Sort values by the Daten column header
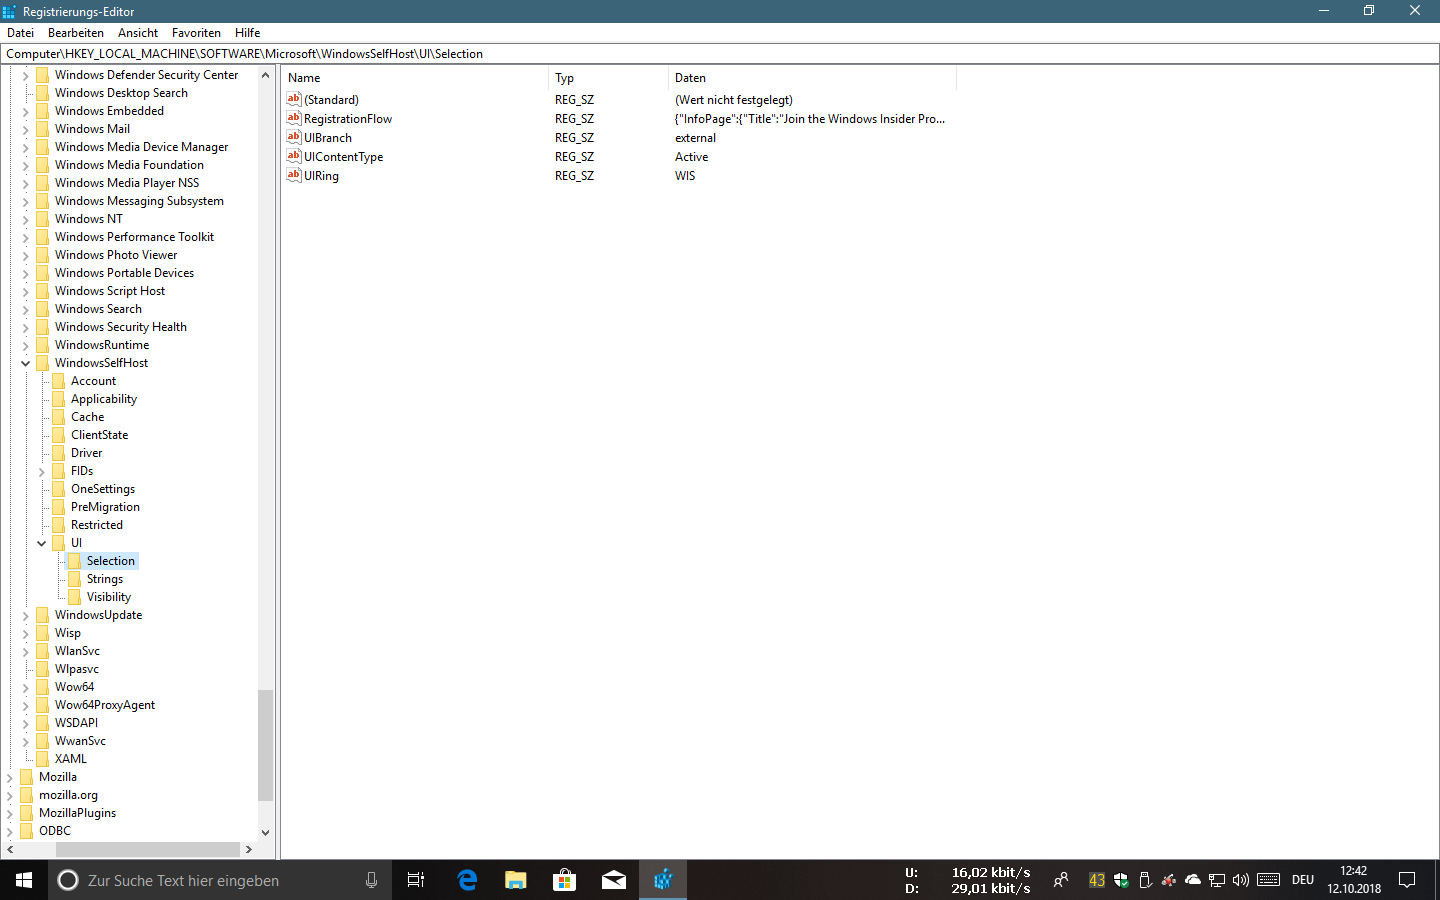The height and width of the screenshot is (900, 1440). (x=812, y=78)
